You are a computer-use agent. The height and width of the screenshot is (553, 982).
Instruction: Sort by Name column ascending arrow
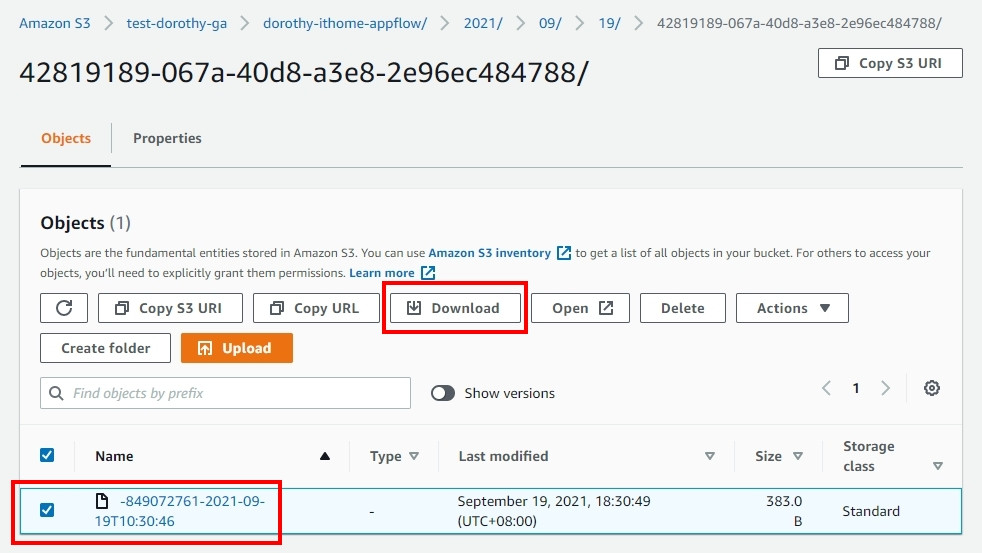(x=324, y=456)
